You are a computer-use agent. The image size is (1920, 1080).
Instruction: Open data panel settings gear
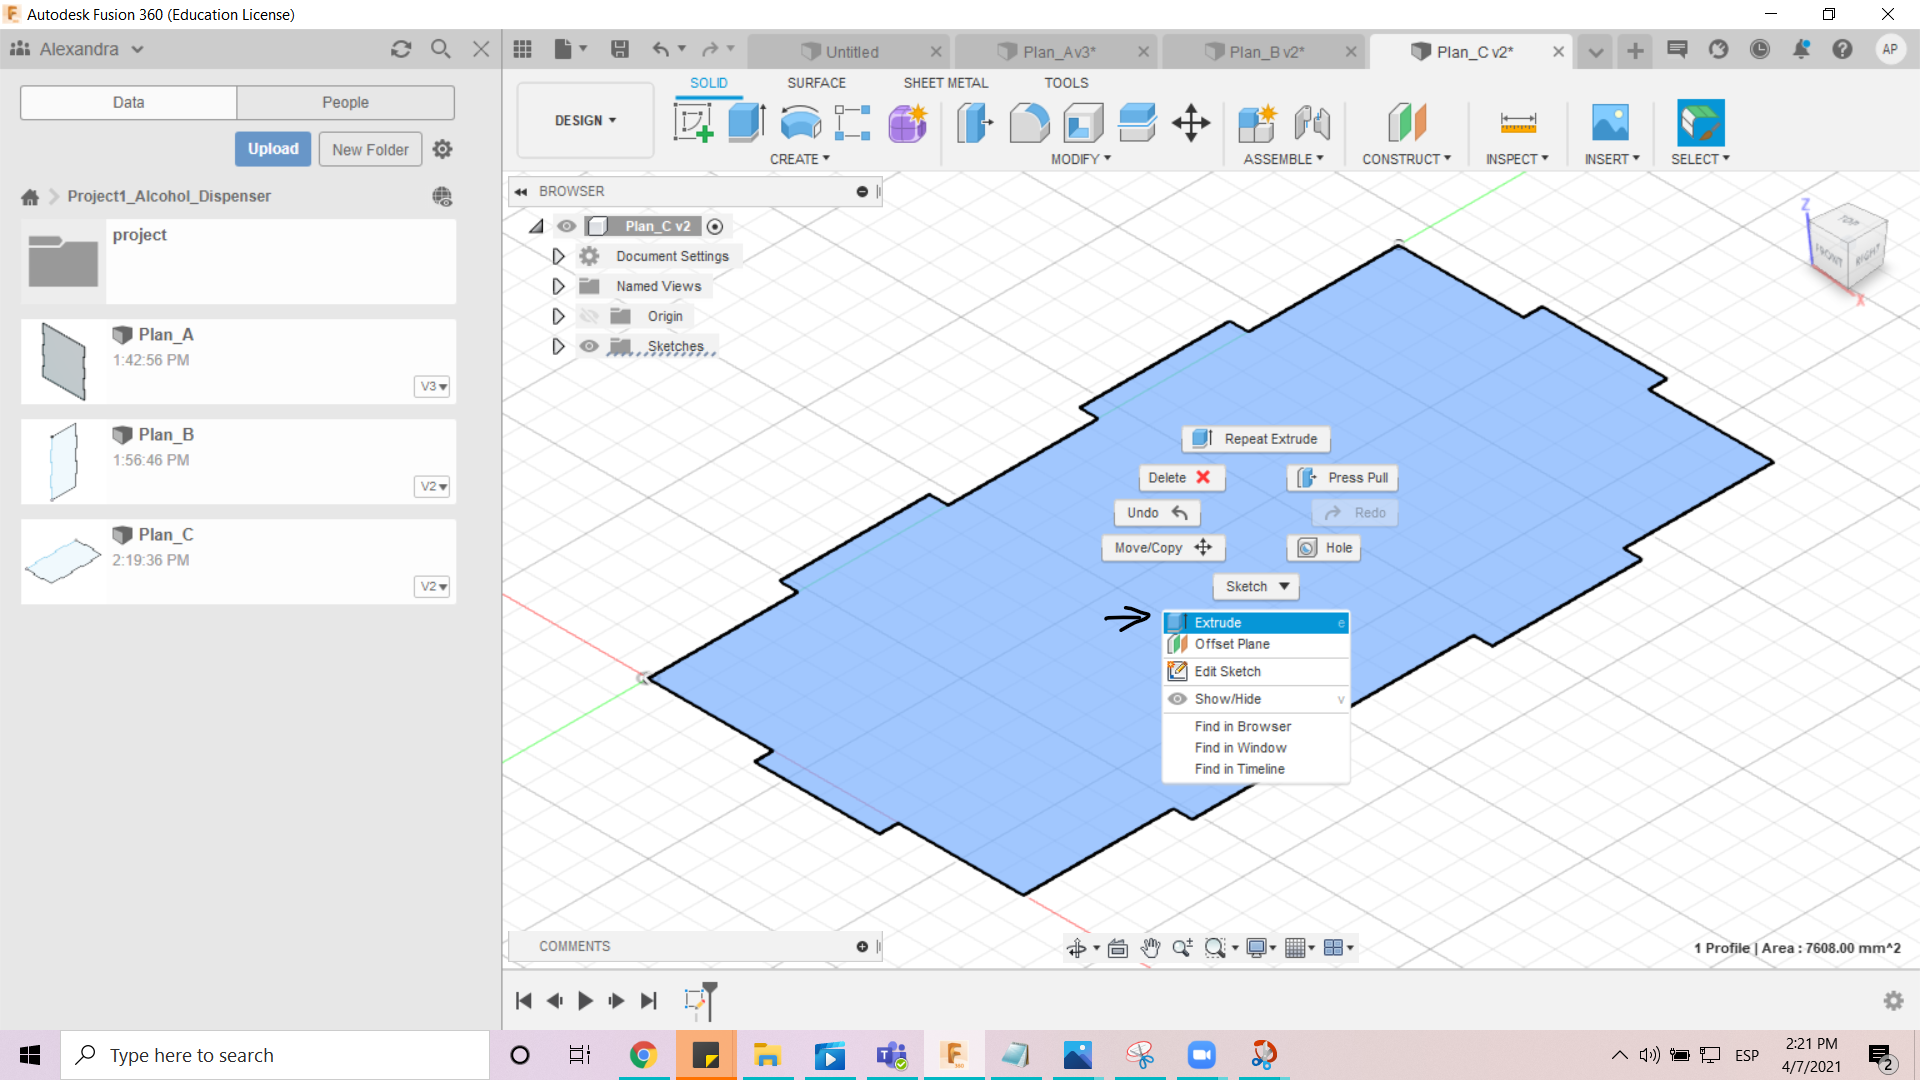click(442, 149)
